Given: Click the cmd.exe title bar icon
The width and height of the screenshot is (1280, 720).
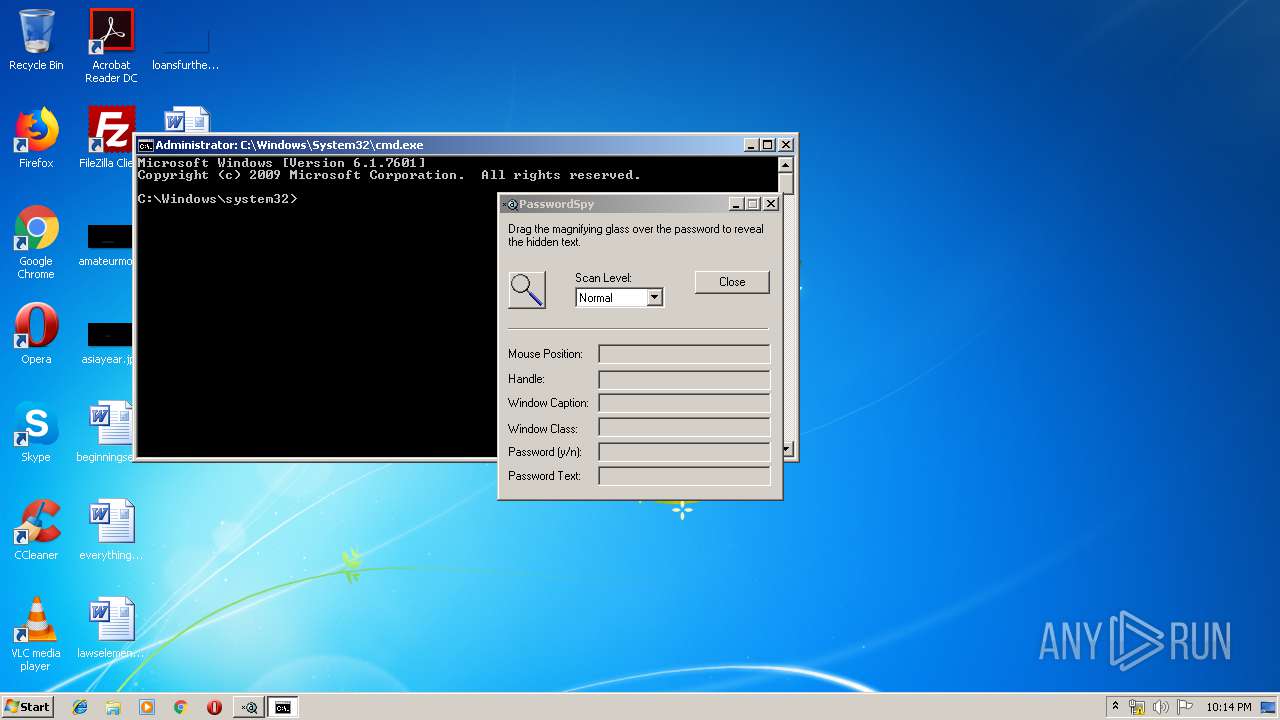Looking at the screenshot, I should coord(145,145).
